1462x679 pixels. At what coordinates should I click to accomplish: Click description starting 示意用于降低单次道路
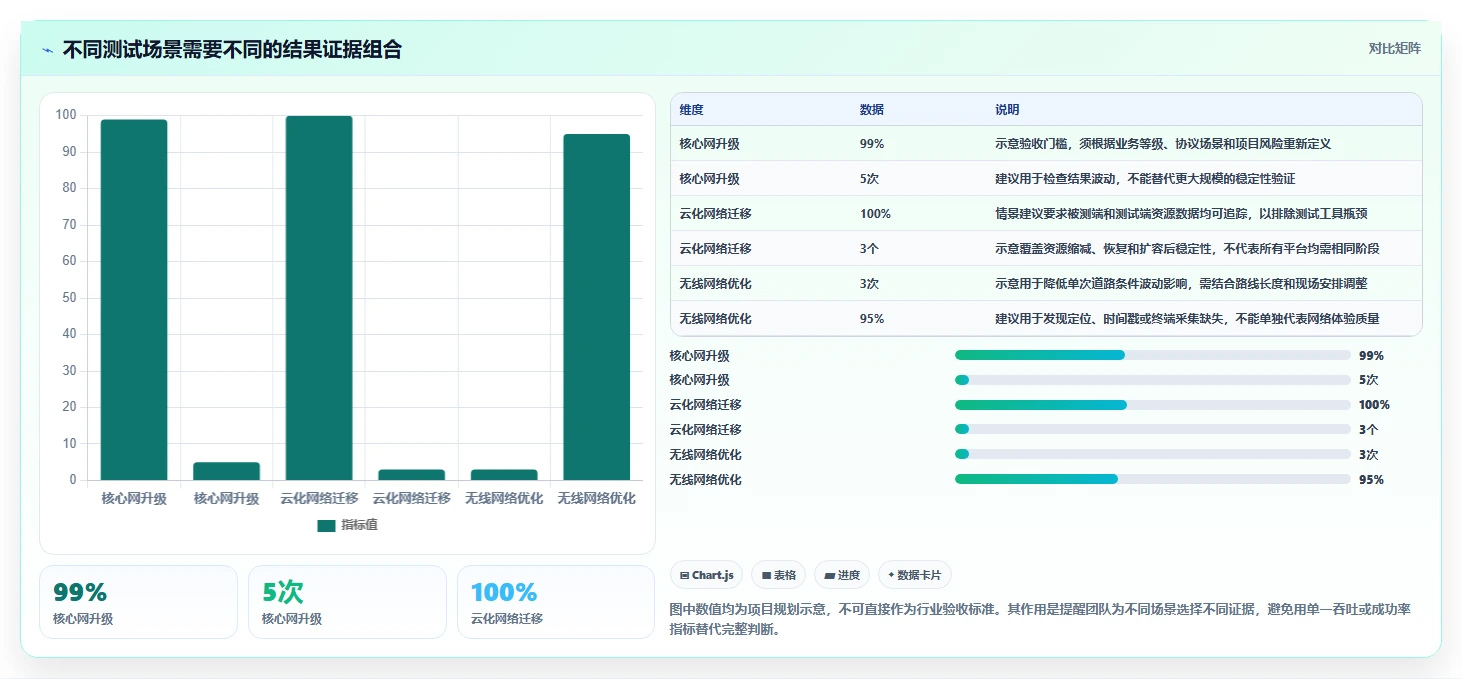click(1181, 284)
